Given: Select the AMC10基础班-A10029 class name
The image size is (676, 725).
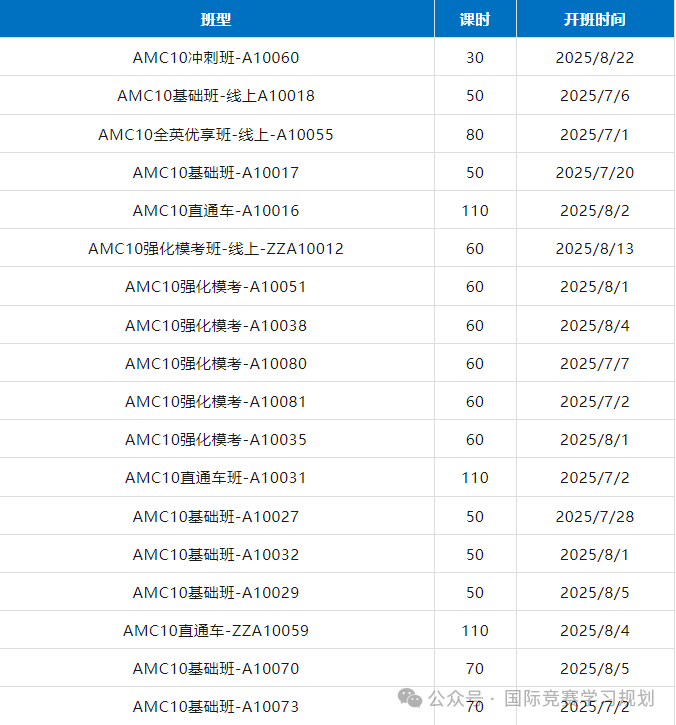Looking at the screenshot, I should tap(216, 592).
